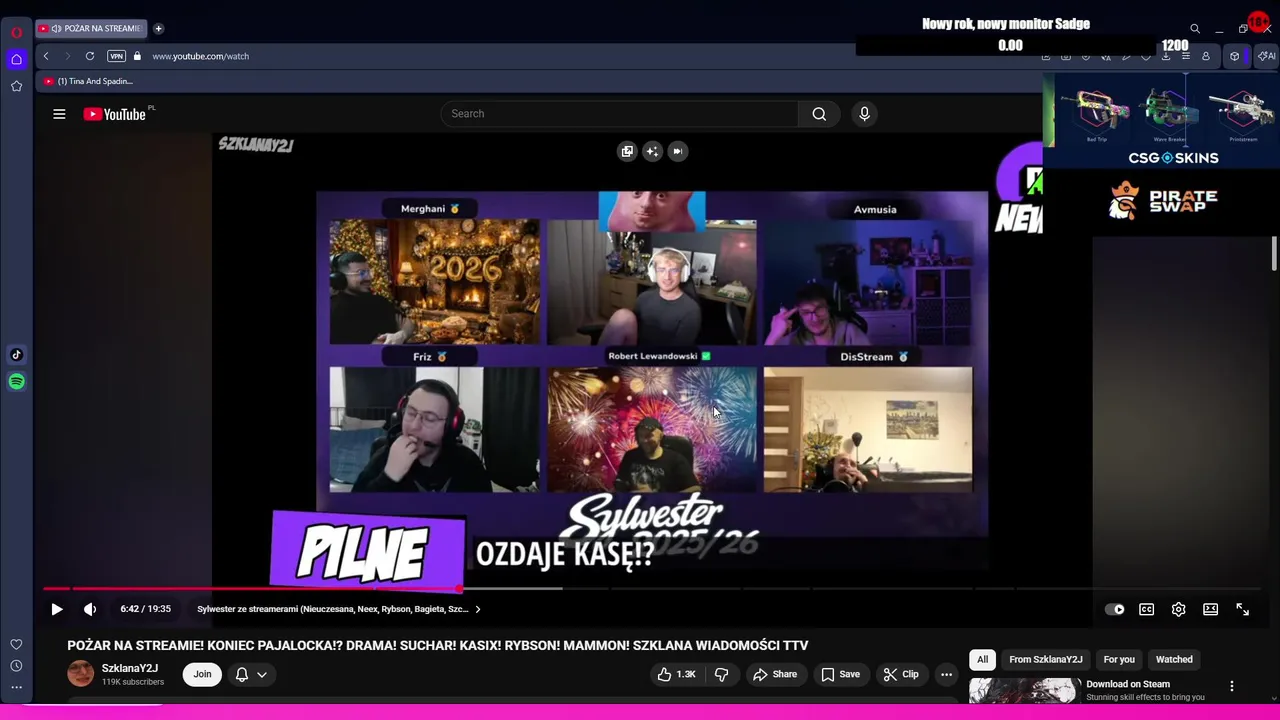The height and width of the screenshot is (720, 1280).
Task: Click the sparkle icon above the player
Action: pos(652,151)
